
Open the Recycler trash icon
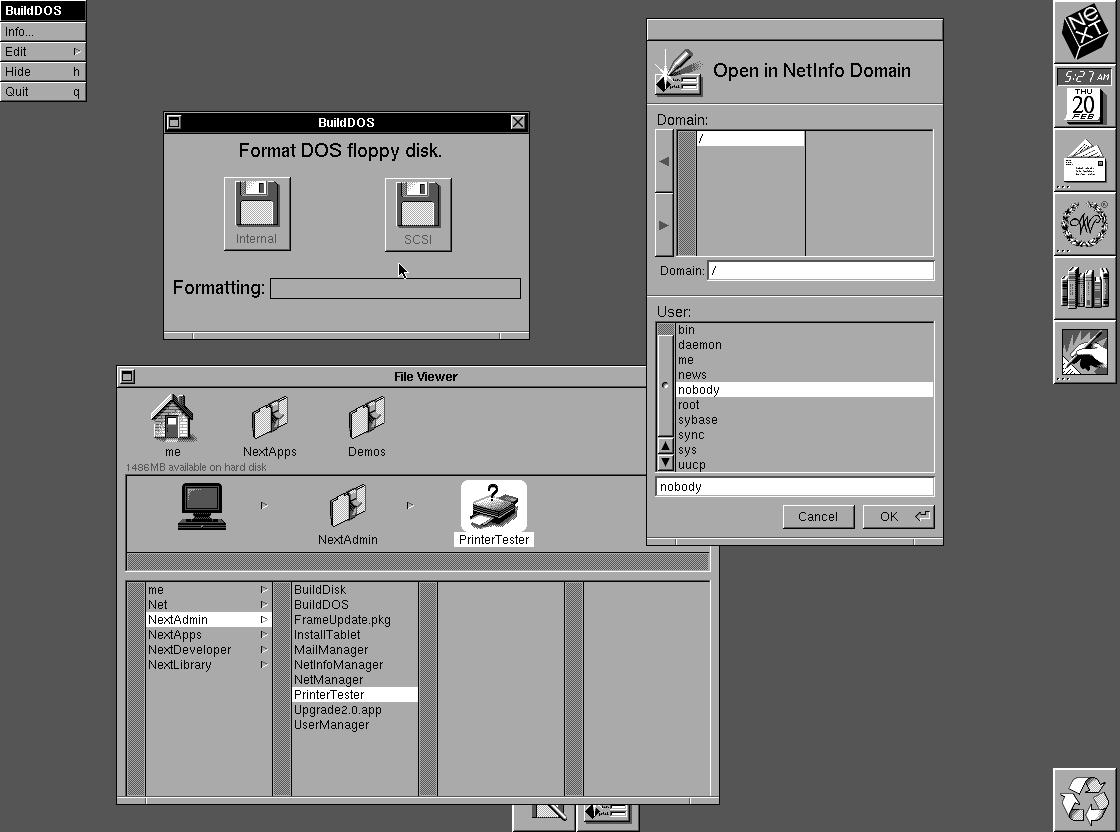point(1084,799)
